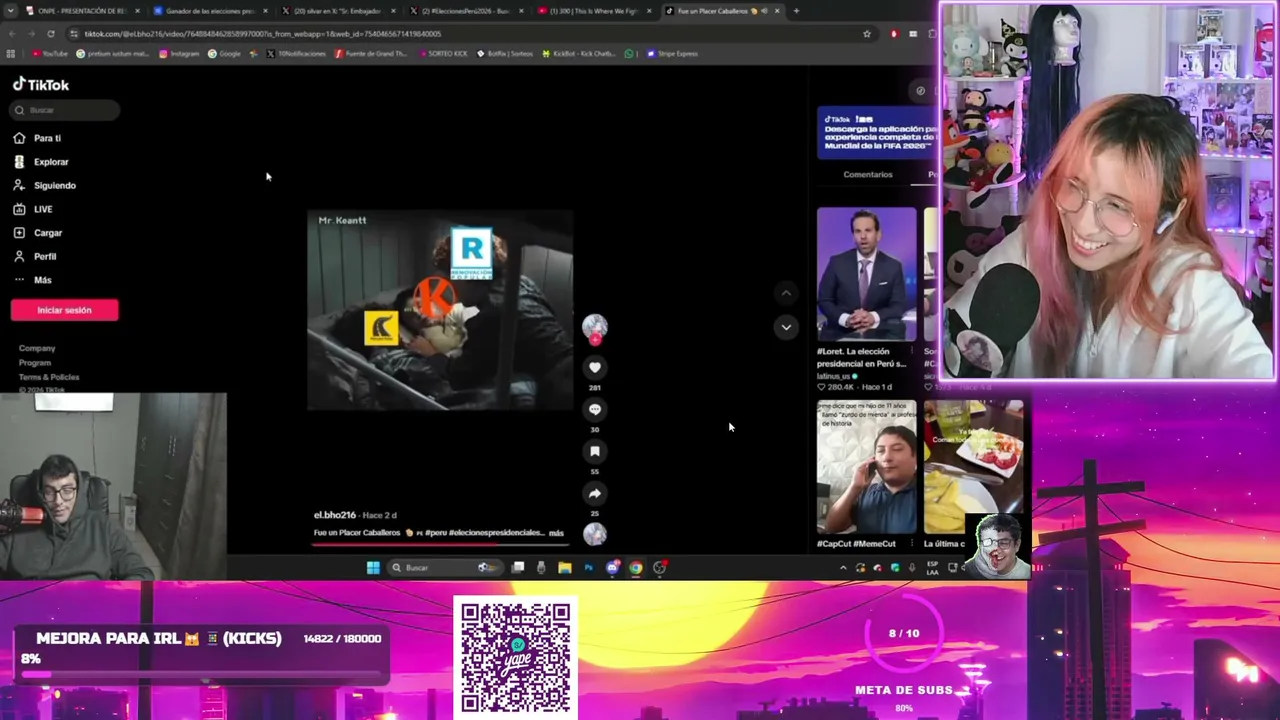Image resolution: width=1280 pixels, height=720 pixels.
Task: Open the SORTEO KICK bookmark
Action: coord(443,54)
